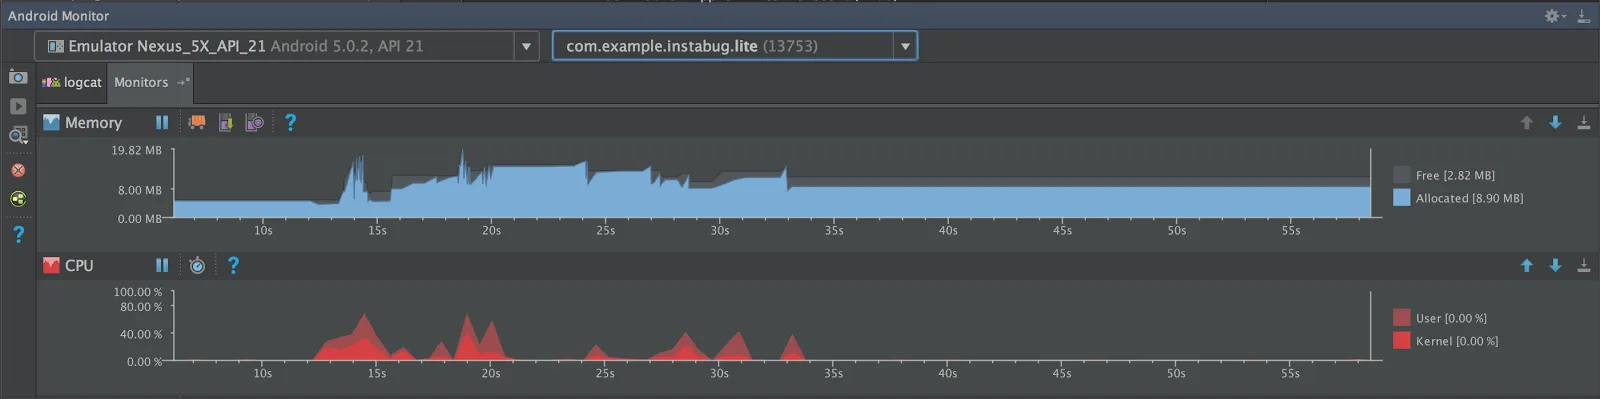Open CPU monitor help question mark
The width and height of the screenshot is (1600, 399).
point(233,265)
